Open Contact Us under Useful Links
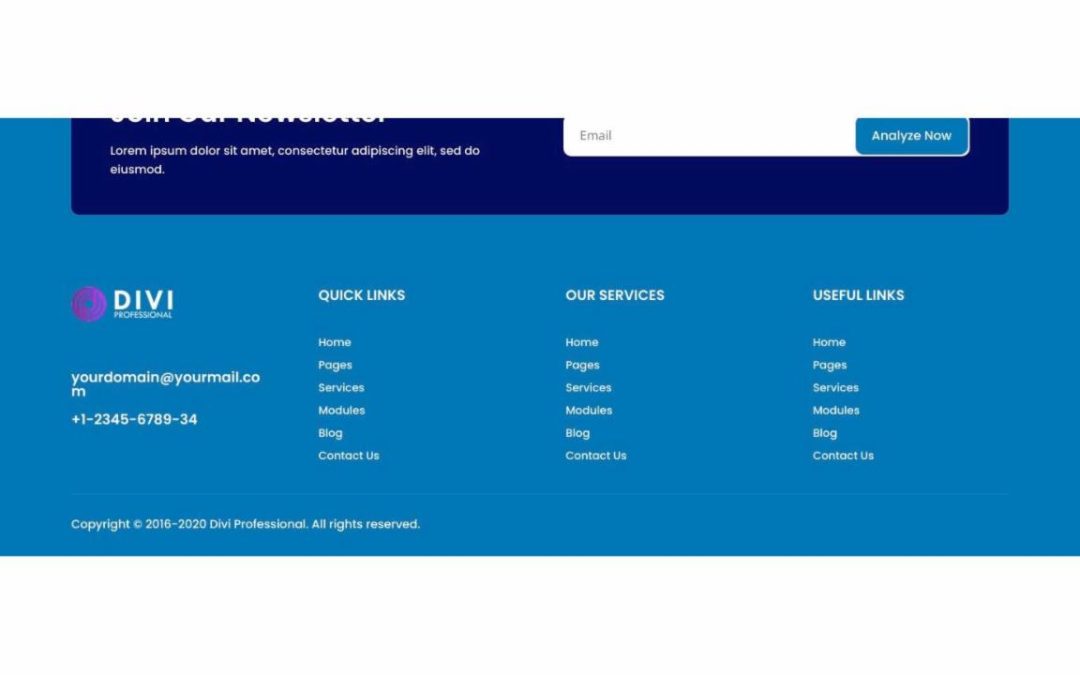The width and height of the screenshot is (1080, 675). pyautogui.click(x=843, y=456)
